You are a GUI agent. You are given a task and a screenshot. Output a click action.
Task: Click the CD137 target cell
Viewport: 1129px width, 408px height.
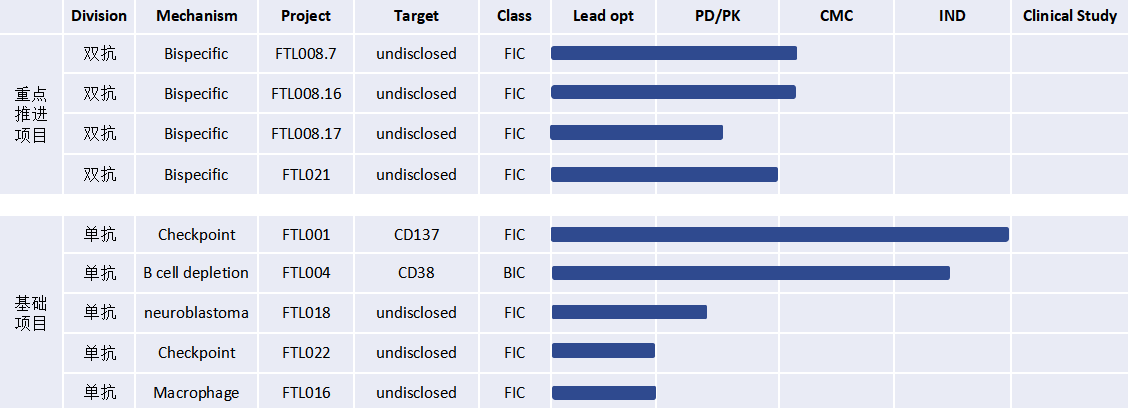(416, 235)
